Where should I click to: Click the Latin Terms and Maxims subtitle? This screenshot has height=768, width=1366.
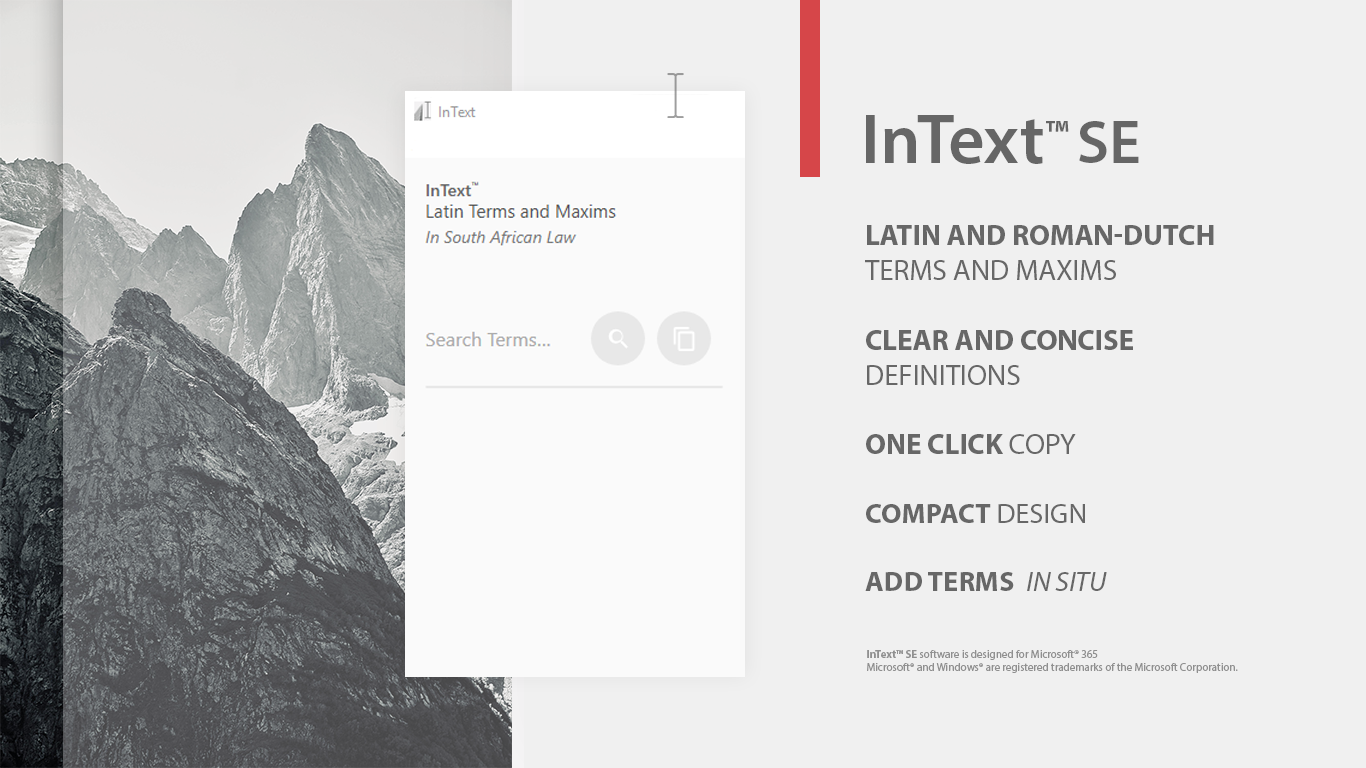click(520, 212)
